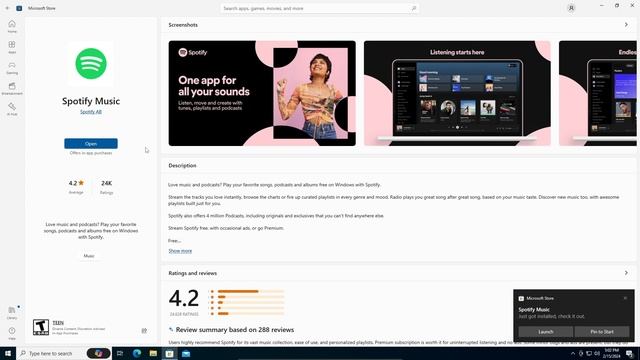The image size is (640, 360).
Task: Open the 'Listening starts here' screenshot
Action: pos(457,93)
